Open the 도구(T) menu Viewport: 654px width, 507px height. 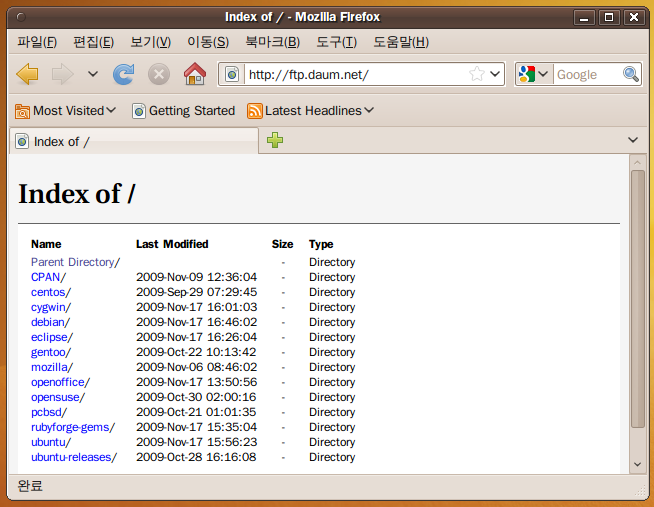[x=336, y=42]
